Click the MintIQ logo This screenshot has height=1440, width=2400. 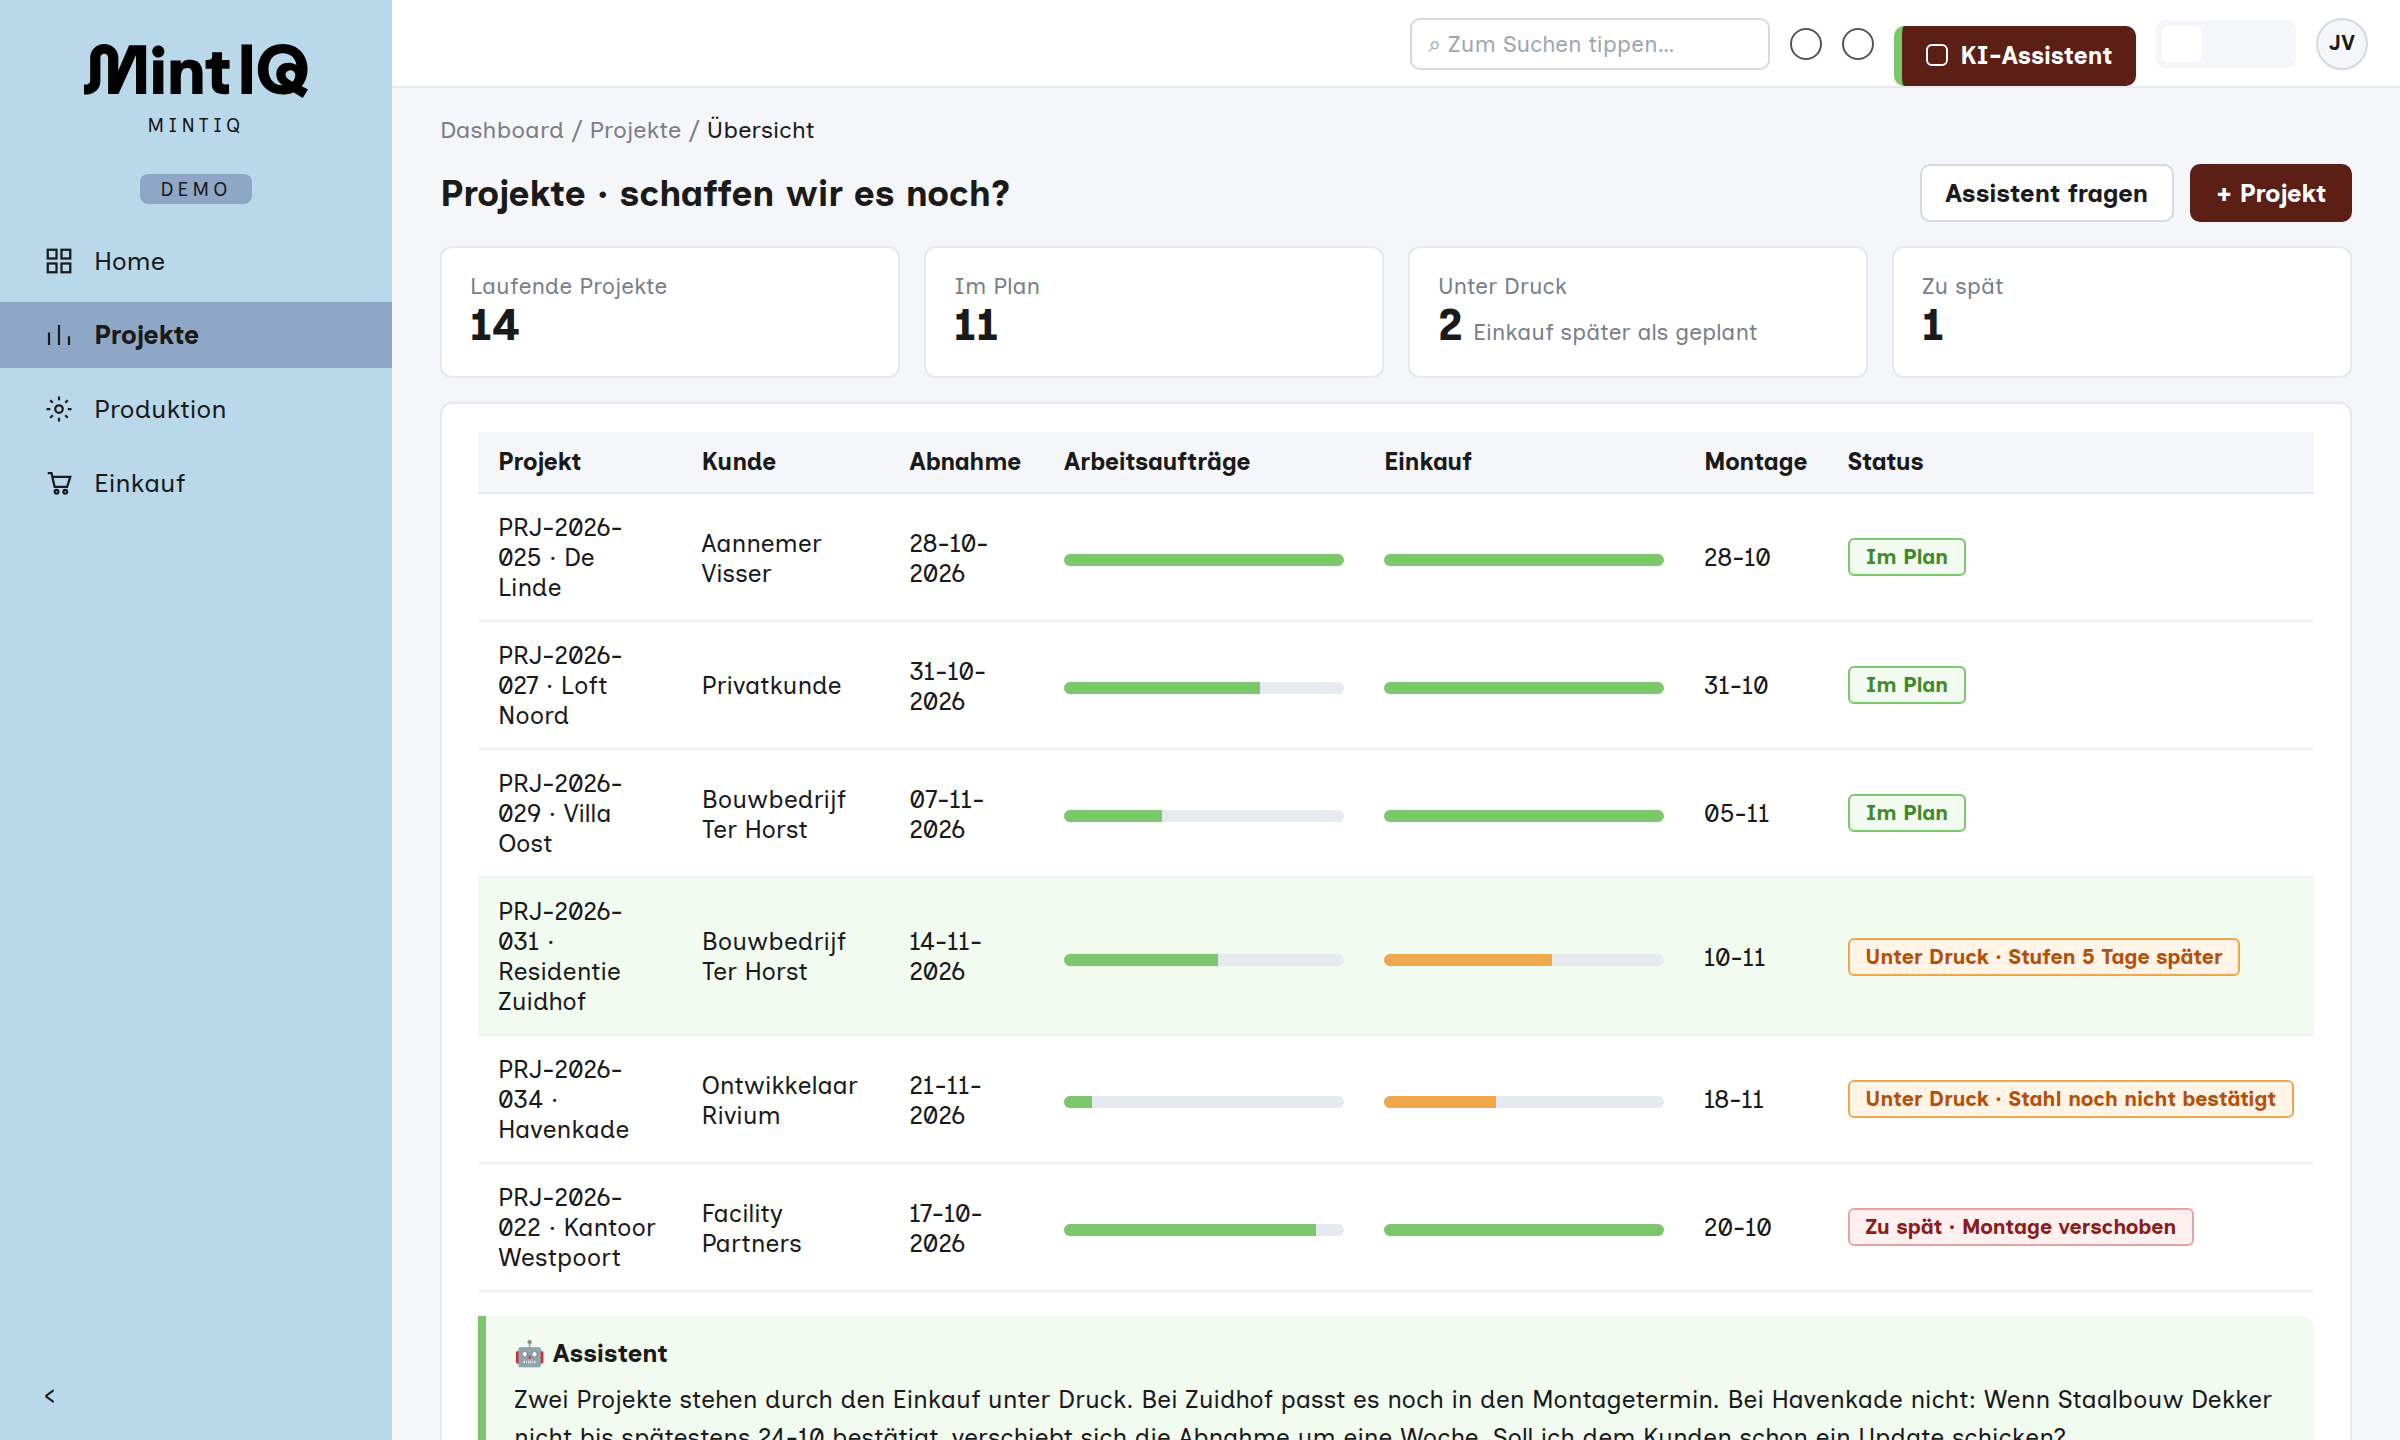point(196,70)
